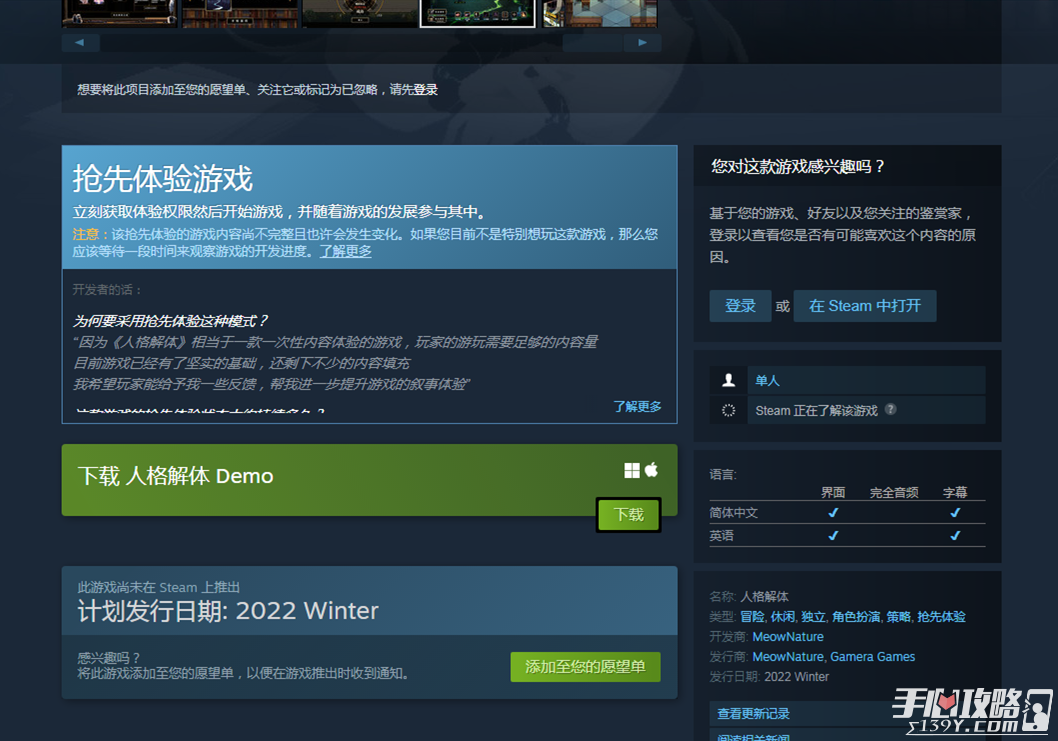Select the highlighted fourth screenshot thumbnail

pyautogui.click(x=478, y=13)
